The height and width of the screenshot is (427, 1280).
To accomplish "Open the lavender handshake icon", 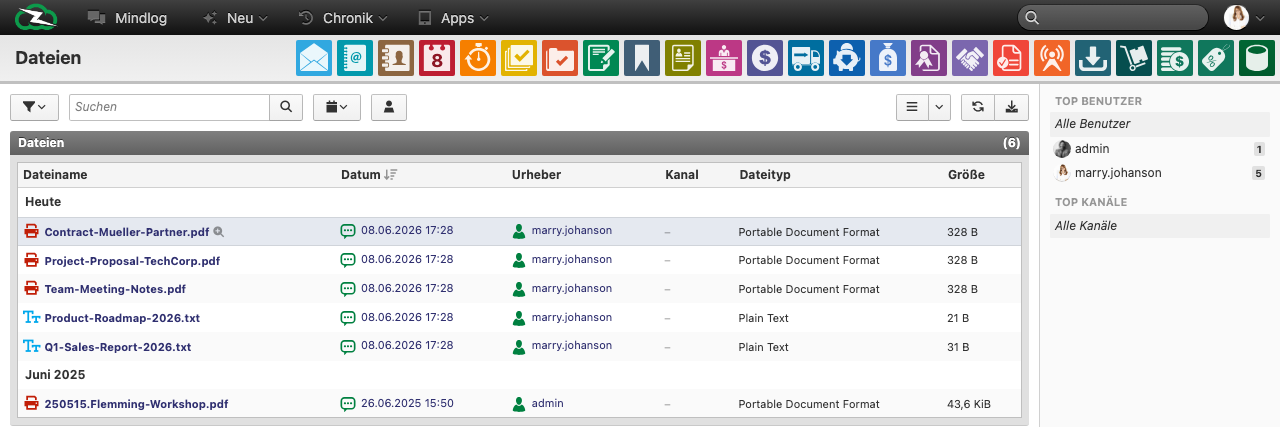I will (x=970, y=58).
